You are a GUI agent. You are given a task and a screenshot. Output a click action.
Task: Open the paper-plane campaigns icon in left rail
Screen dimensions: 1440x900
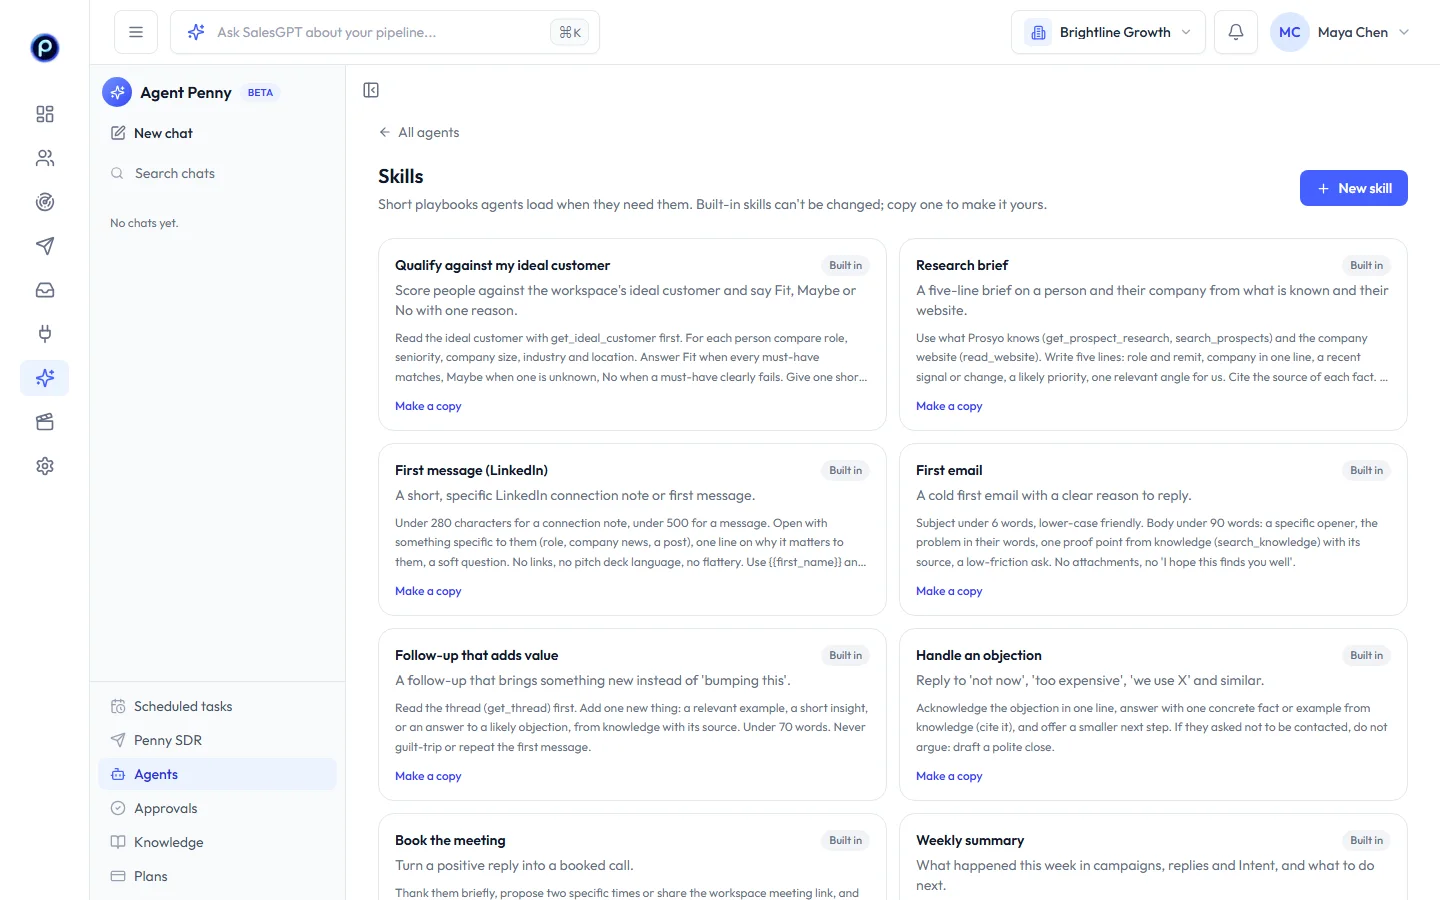pyautogui.click(x=45, y=246)
